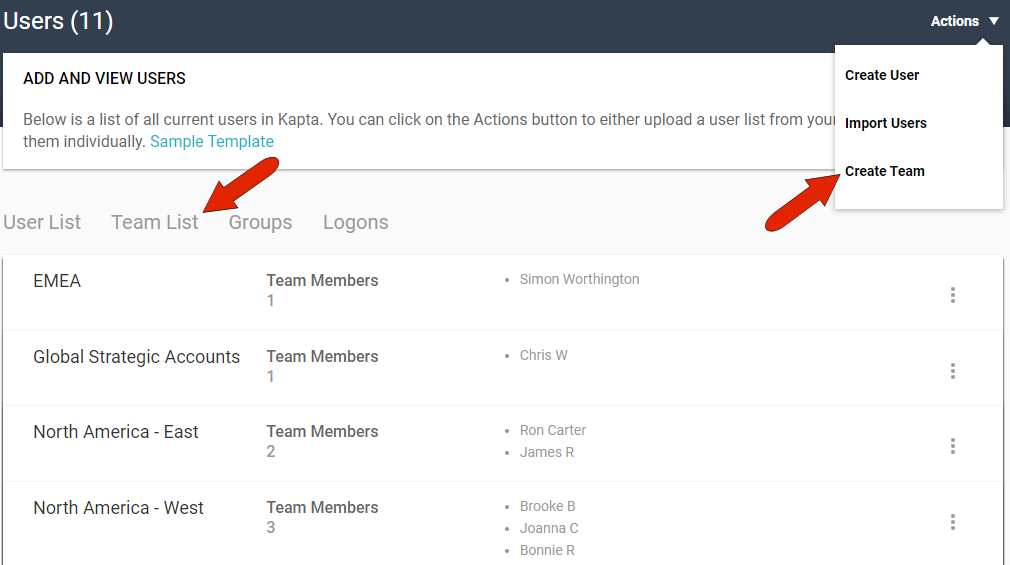Open North America - East kebab menu
Viewport: 1010px width, 565px height.
coord(952,446)
